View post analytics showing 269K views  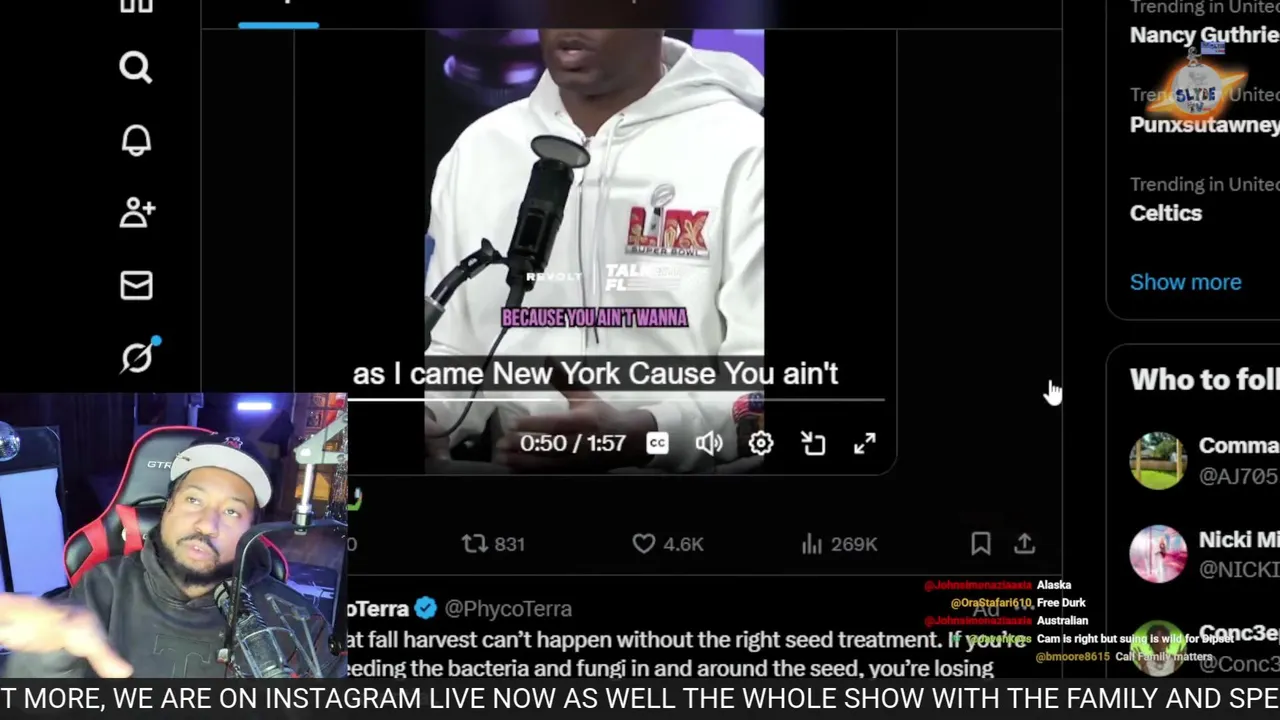click(x=839, y=543)
